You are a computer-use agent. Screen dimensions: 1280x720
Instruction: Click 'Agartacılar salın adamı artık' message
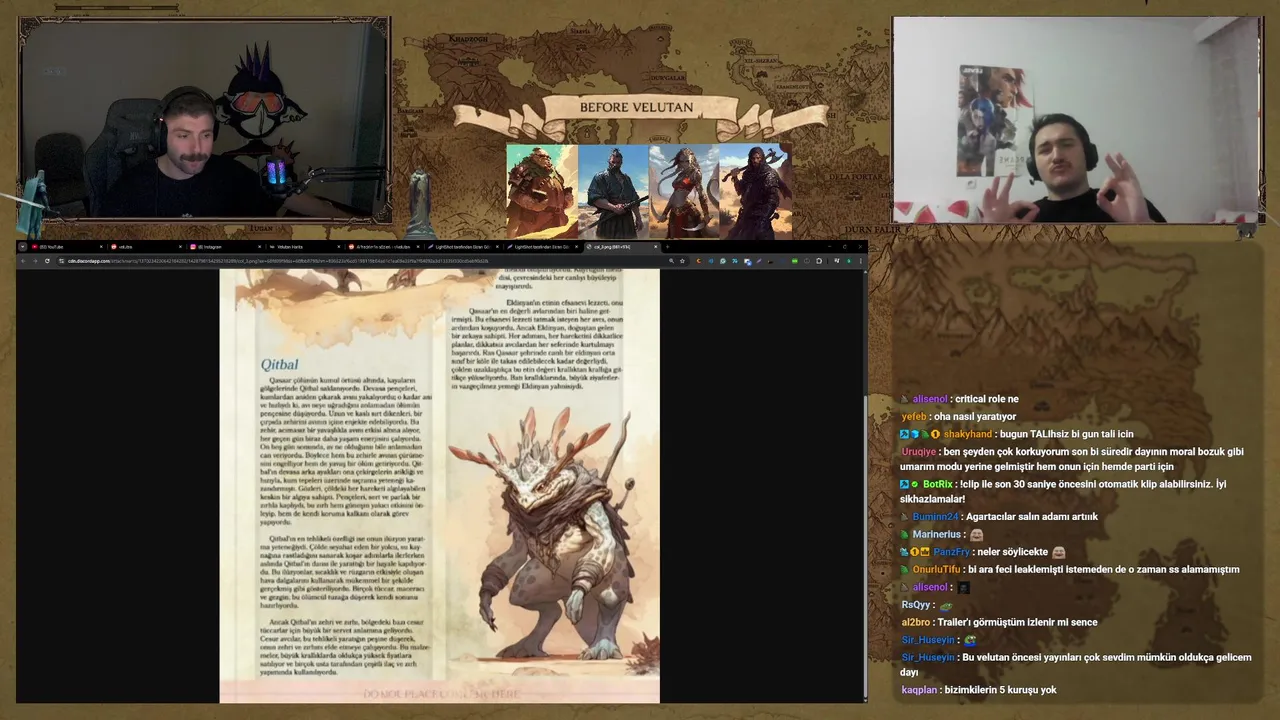point(1033,517)
